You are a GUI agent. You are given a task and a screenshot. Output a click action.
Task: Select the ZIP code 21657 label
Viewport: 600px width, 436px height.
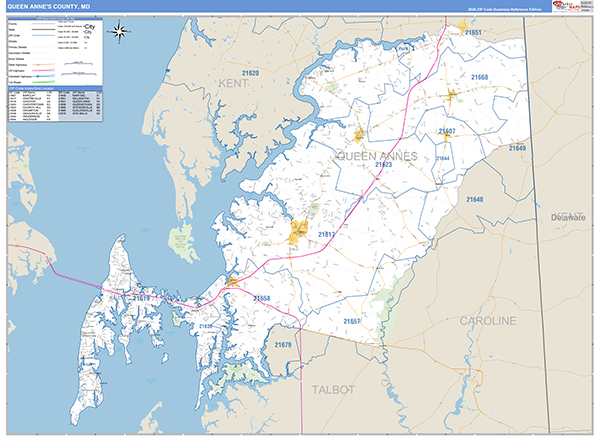tap(352, 321)
